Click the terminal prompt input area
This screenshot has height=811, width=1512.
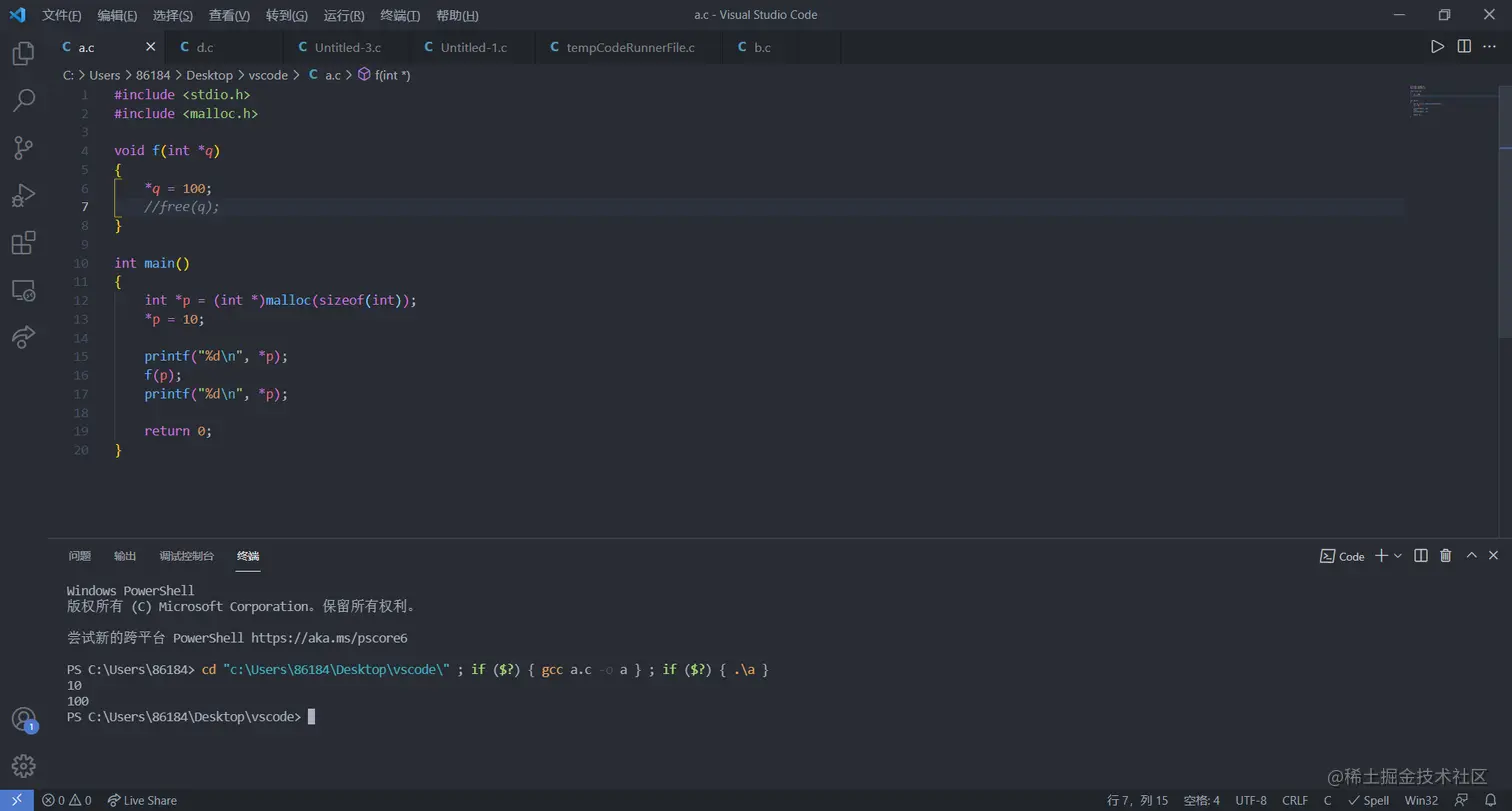coord(312,717)
